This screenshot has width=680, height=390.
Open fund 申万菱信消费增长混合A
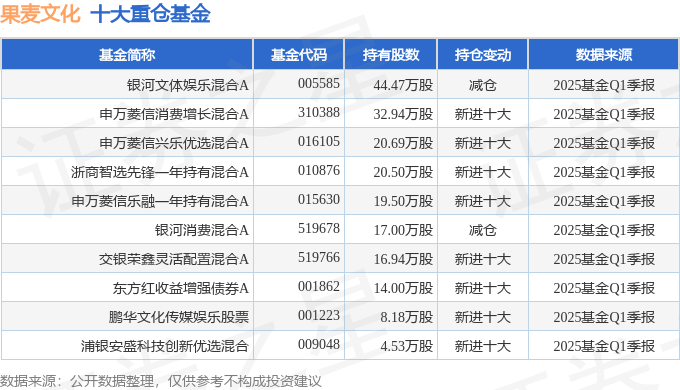click(x=174, y=114)
